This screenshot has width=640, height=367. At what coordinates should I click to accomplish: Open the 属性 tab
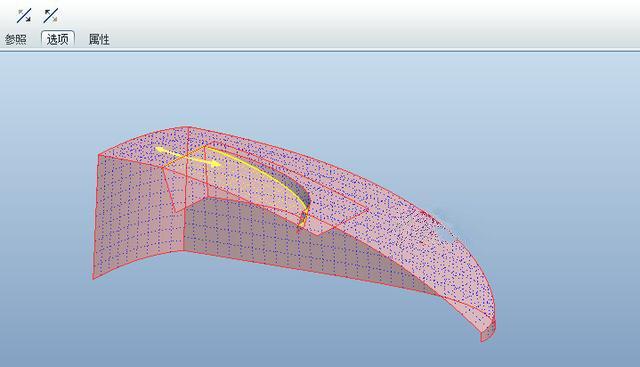click(x=99, y=40)
